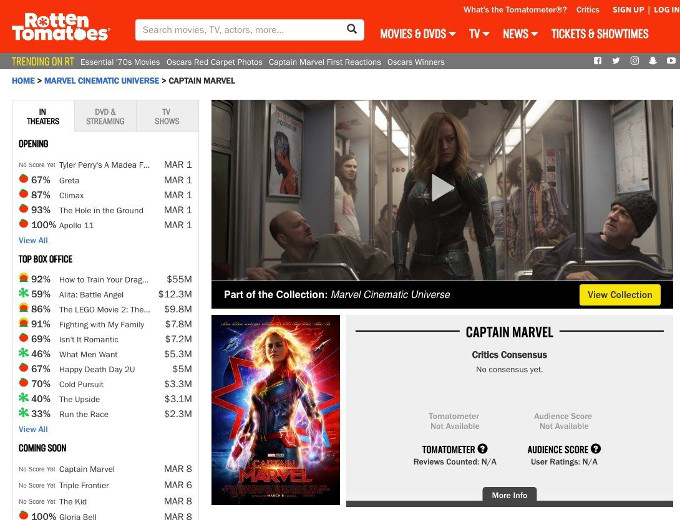The image size is (680, 520).
Task: Click the Rotten Tomatoes logo
Action: [x=60, y=27]
